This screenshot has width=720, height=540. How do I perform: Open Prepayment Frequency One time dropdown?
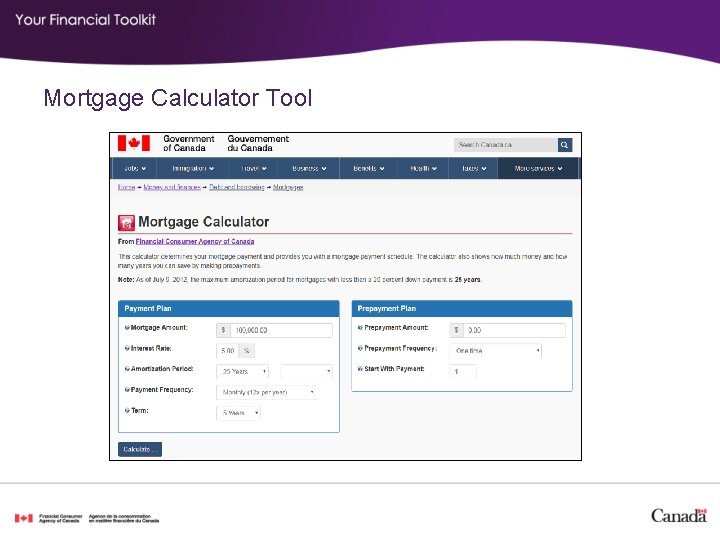coord(496,350)
